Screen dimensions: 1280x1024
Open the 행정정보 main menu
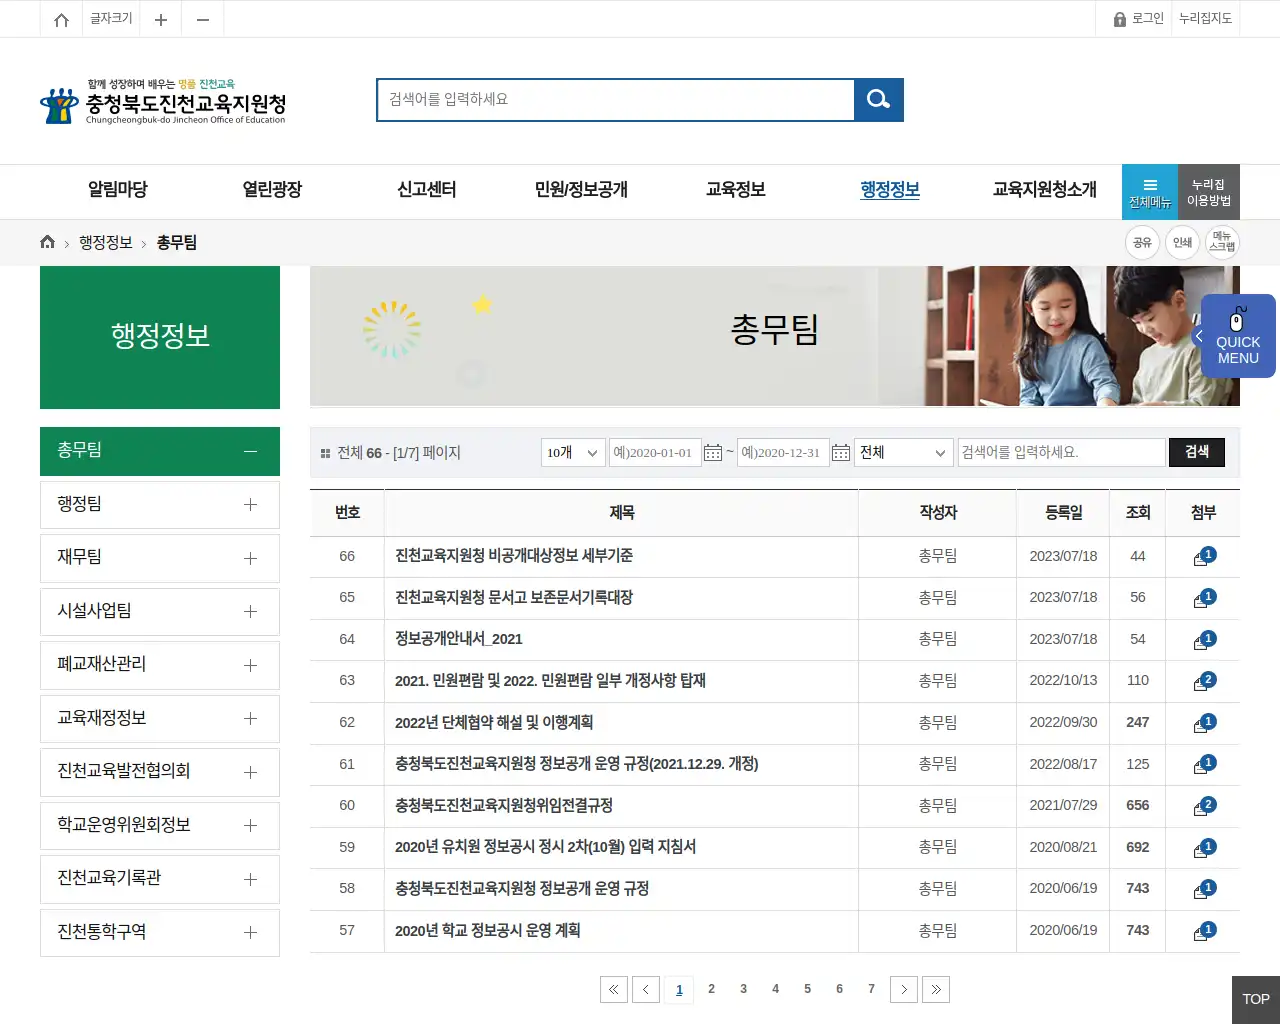(890, 189)
